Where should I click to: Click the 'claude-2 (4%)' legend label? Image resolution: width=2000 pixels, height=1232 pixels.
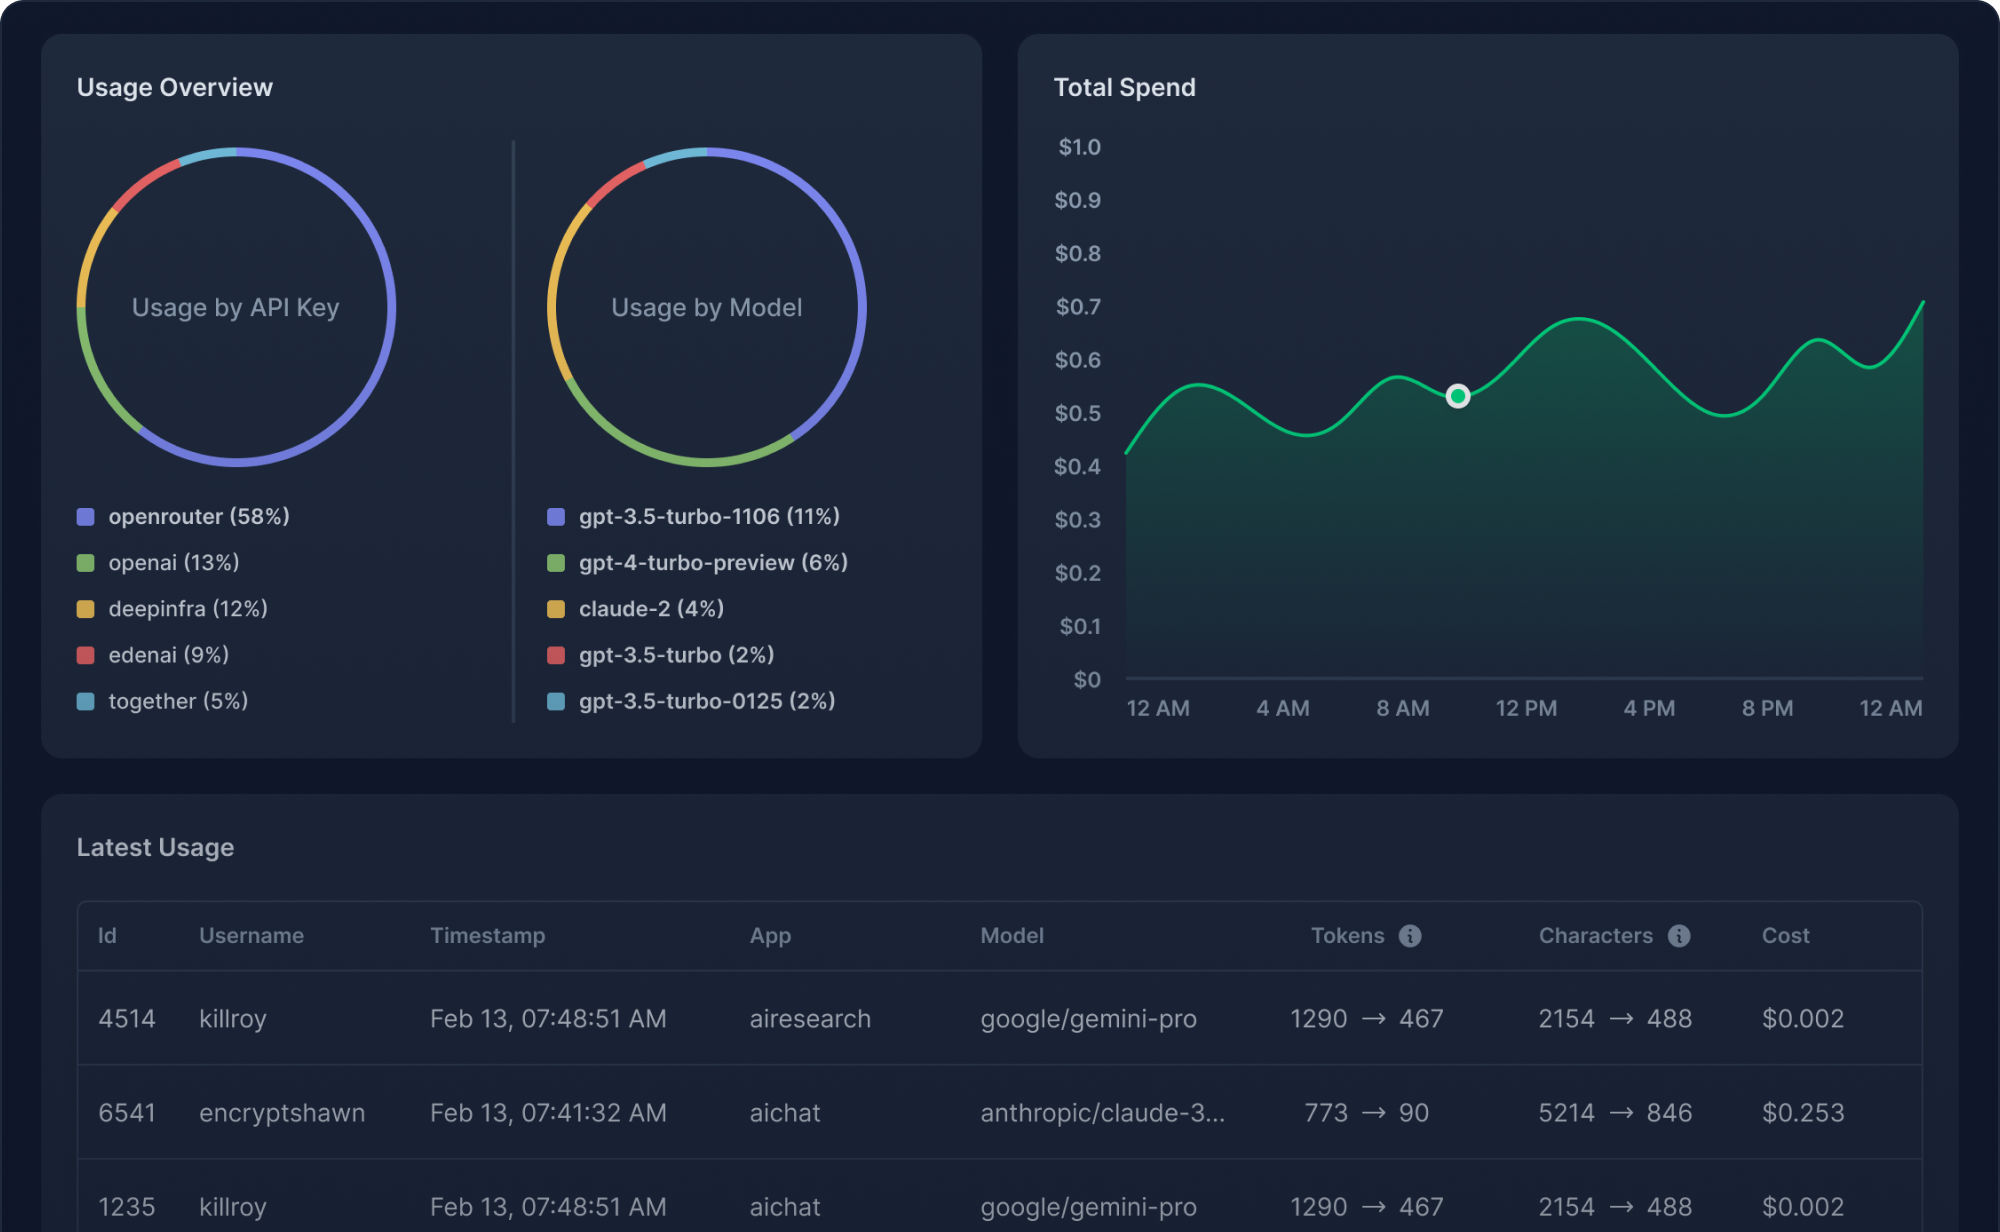click(x=651, y=609)
